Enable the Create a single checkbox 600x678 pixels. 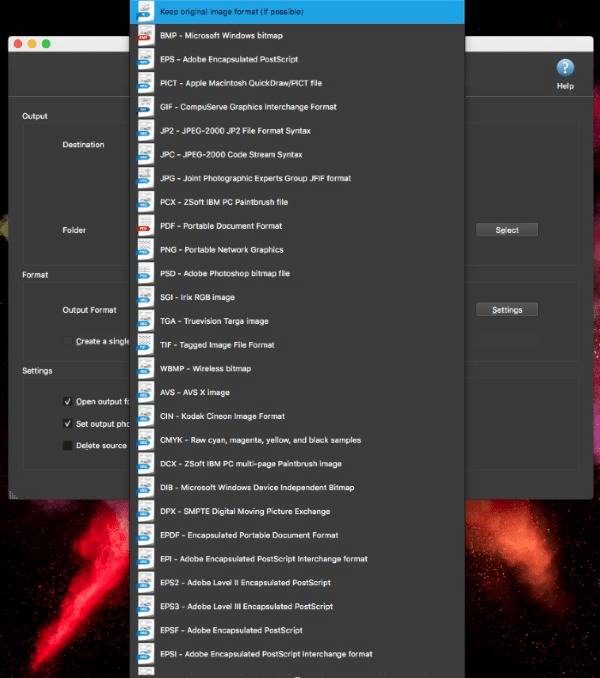[67, 341]
